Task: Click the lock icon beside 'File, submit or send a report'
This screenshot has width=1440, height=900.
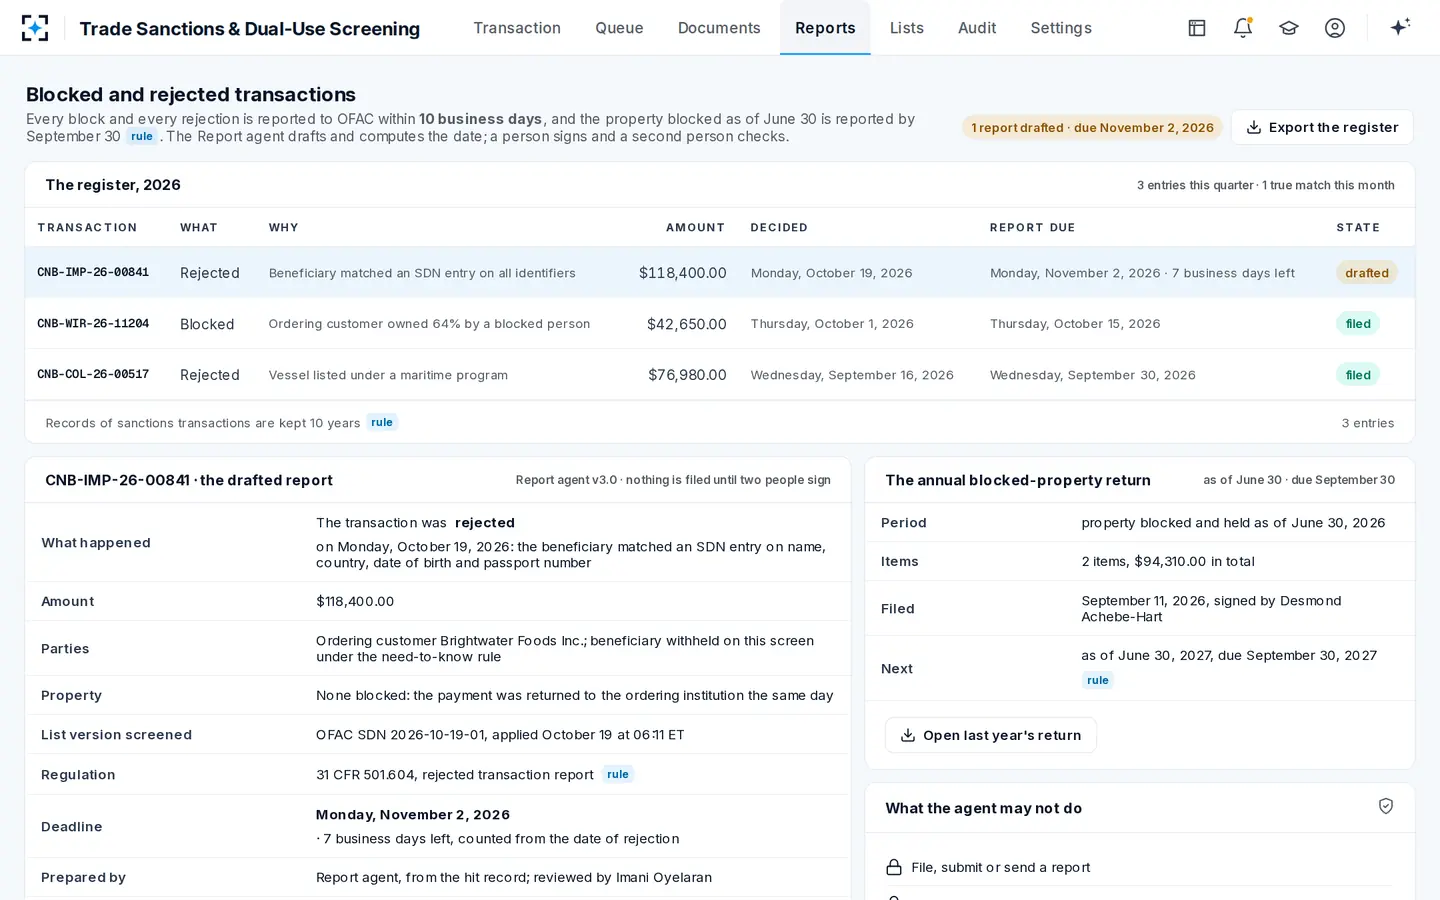Action: pyautogui.click(x=894, y=867)
